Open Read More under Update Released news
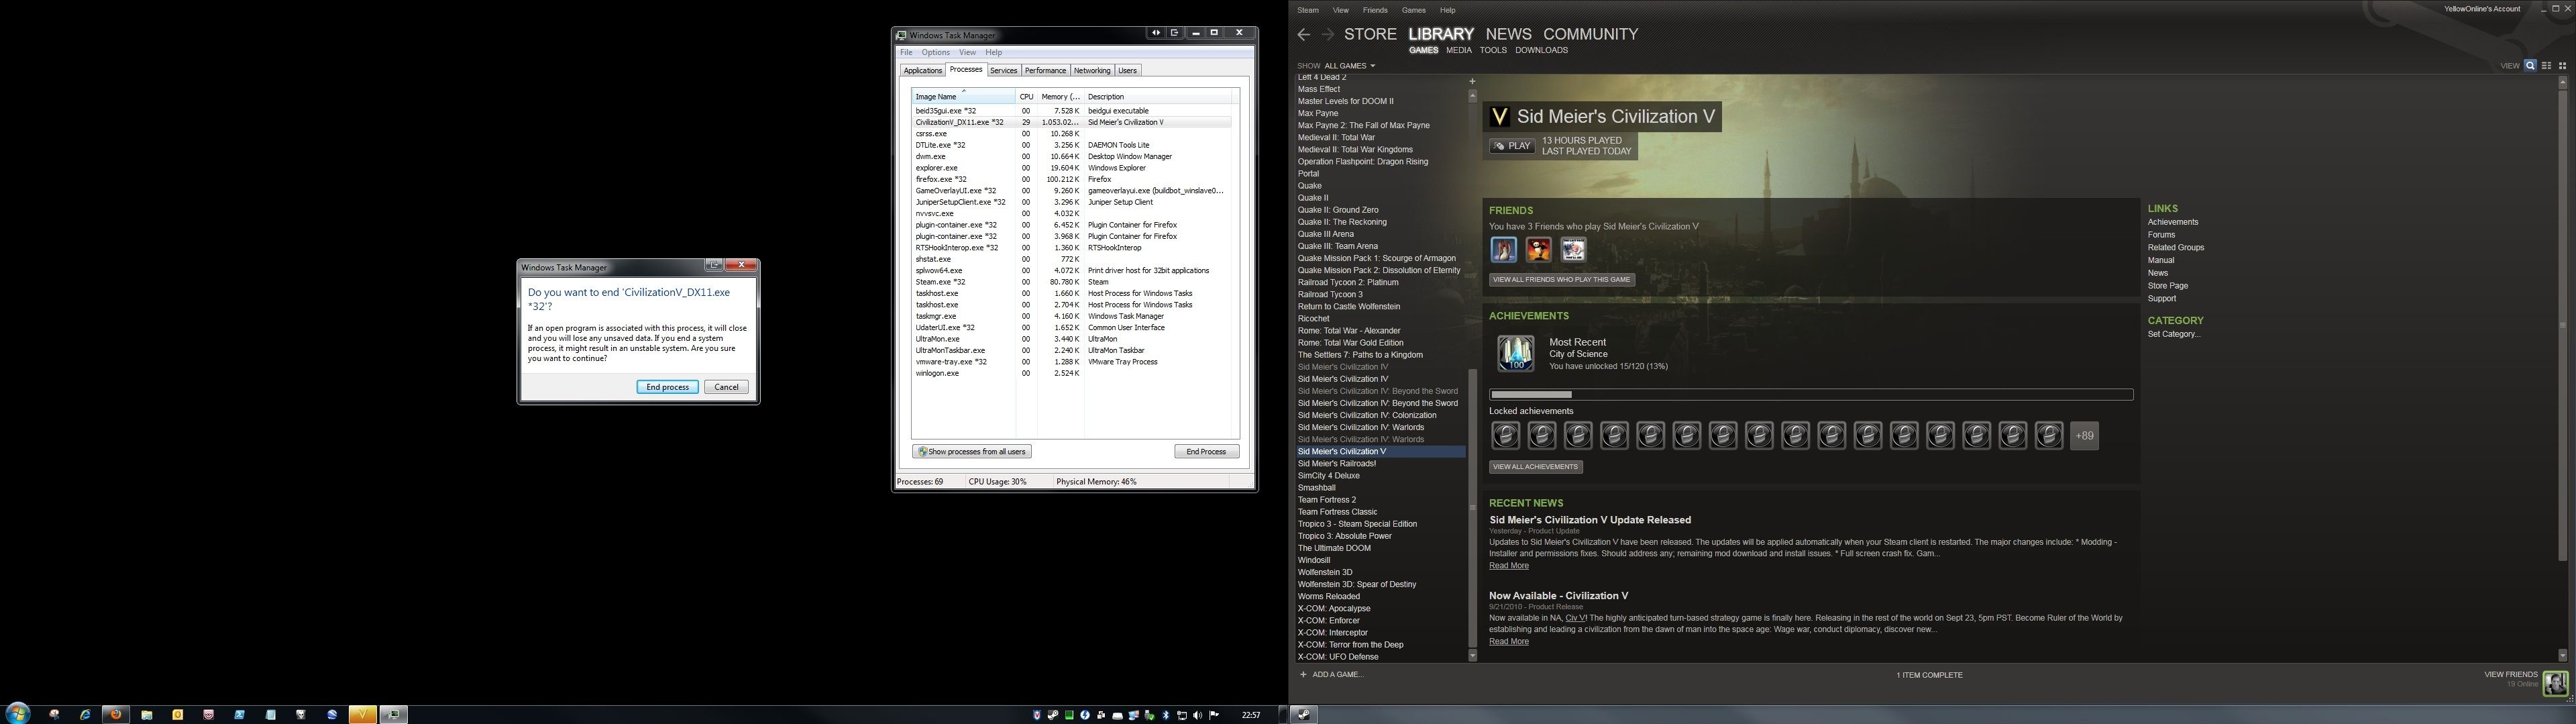2576x724 pixels. coord(1508,566)
